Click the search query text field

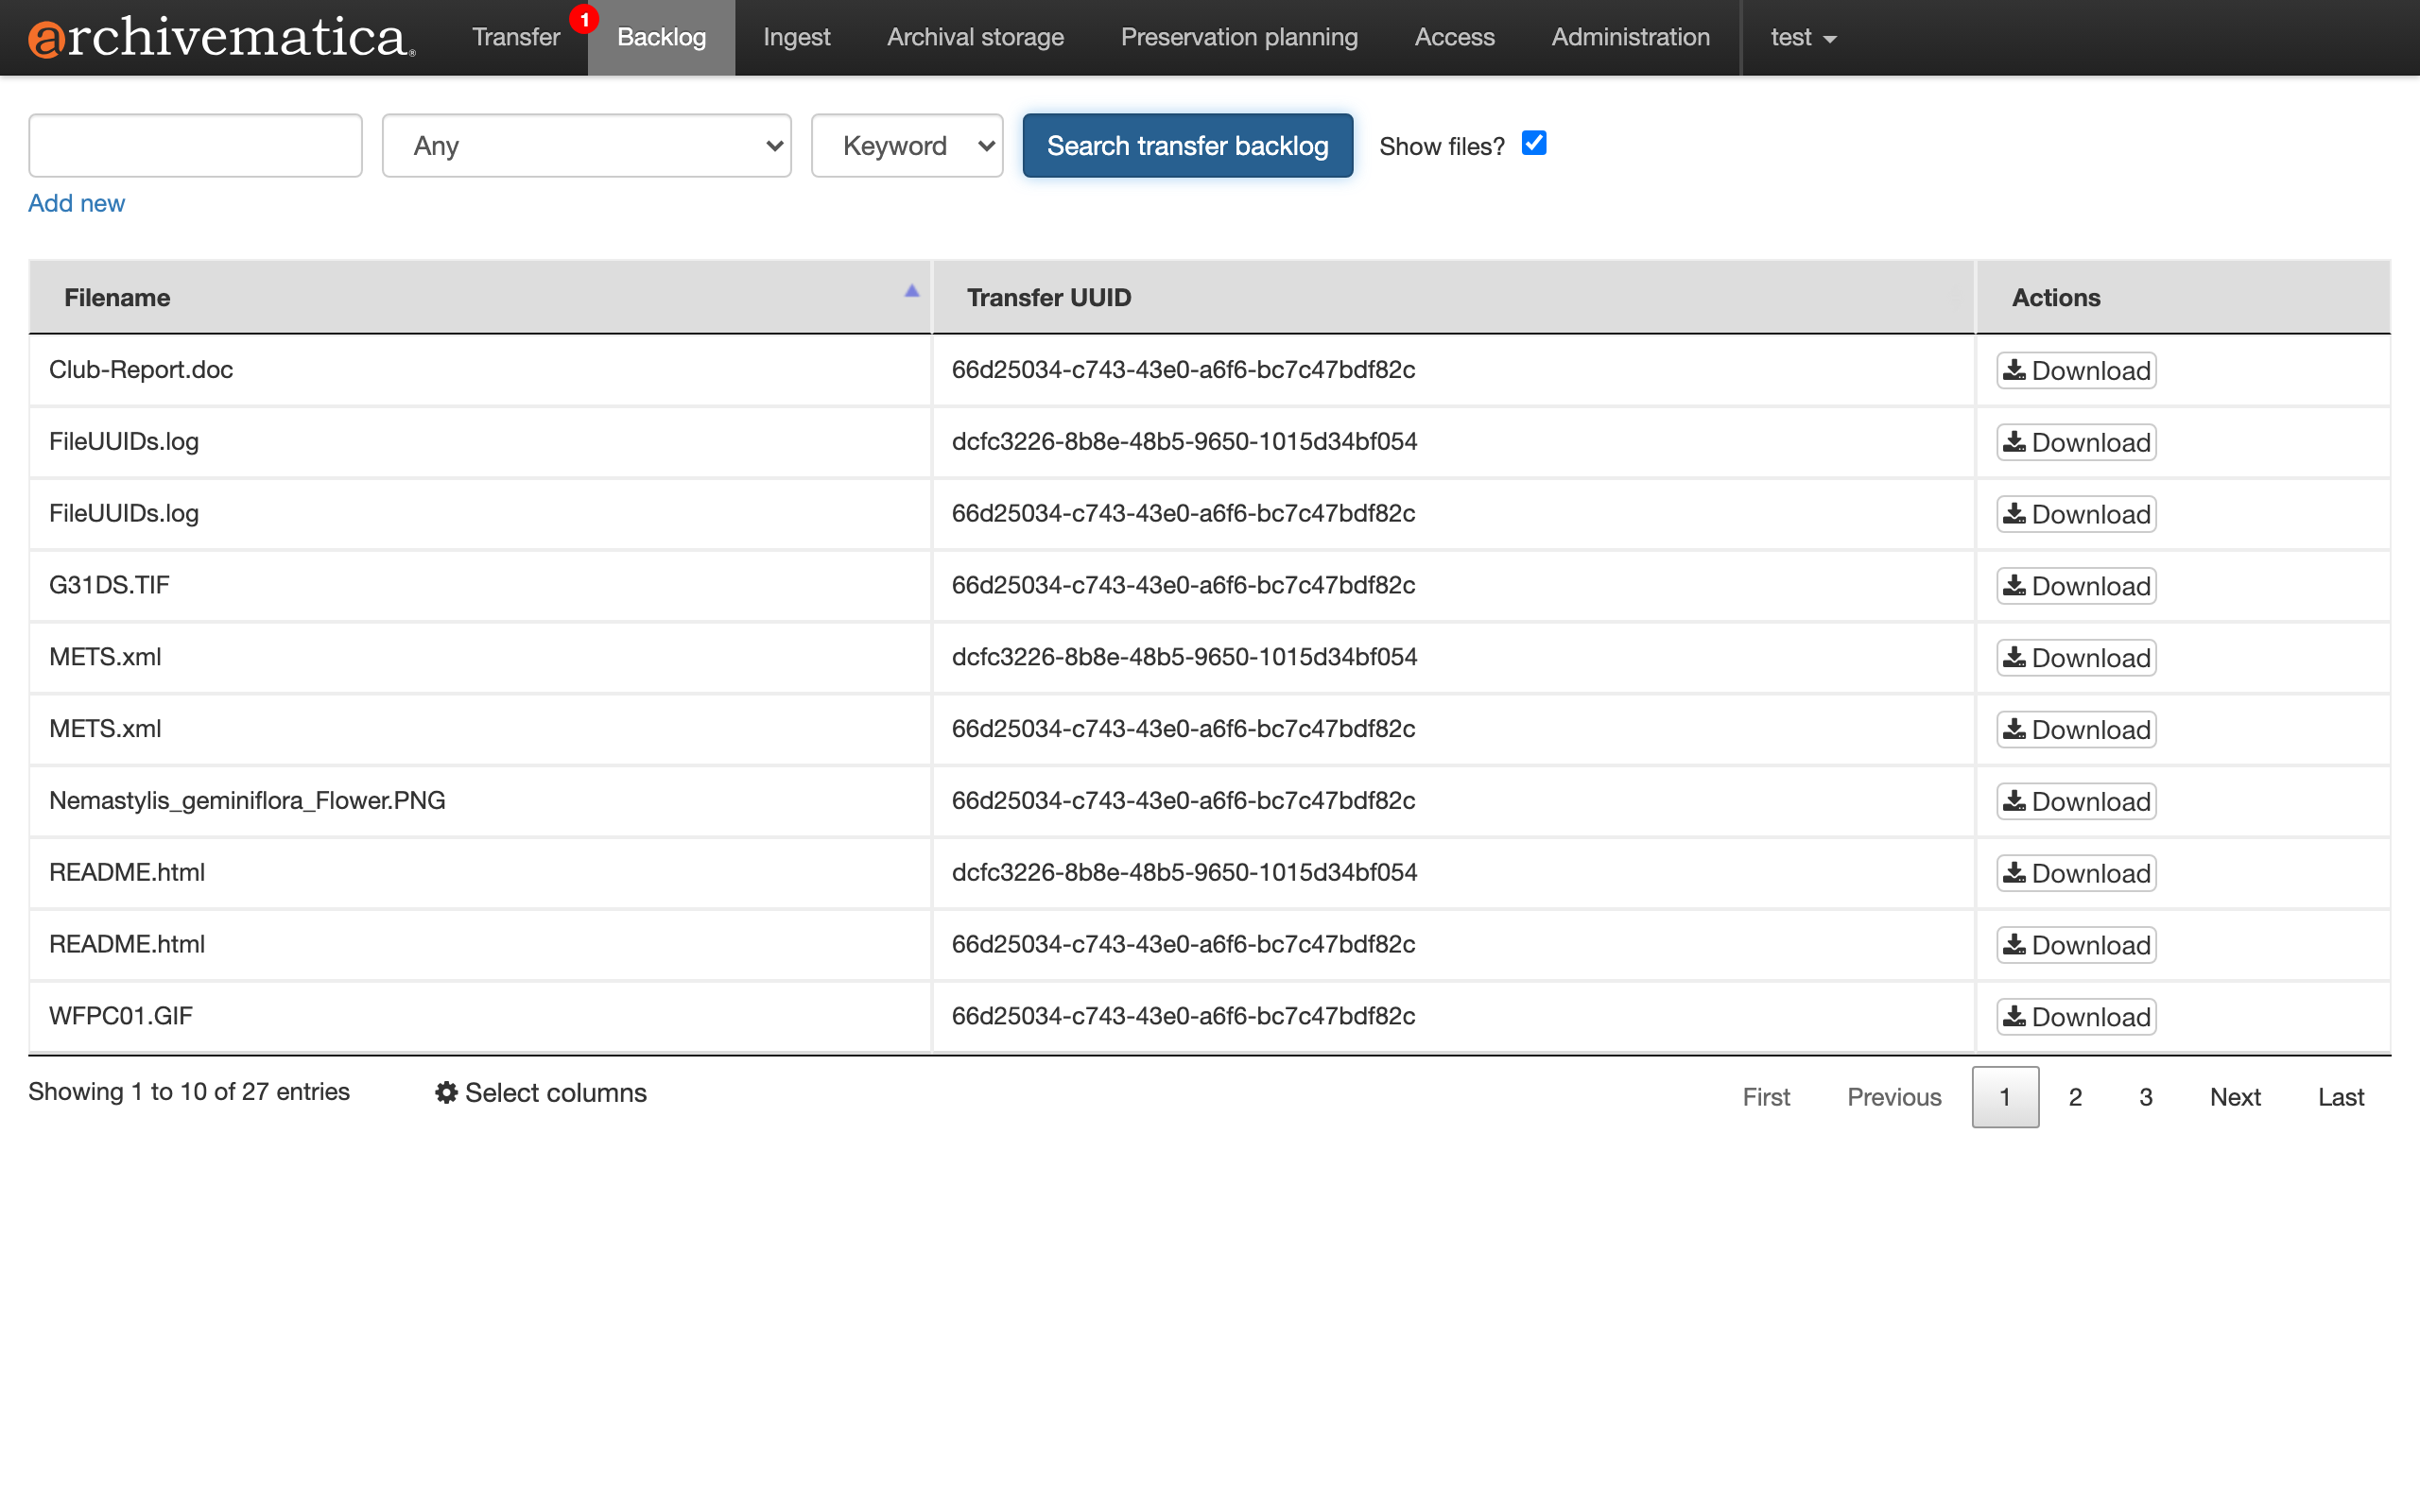coord(195,146)
